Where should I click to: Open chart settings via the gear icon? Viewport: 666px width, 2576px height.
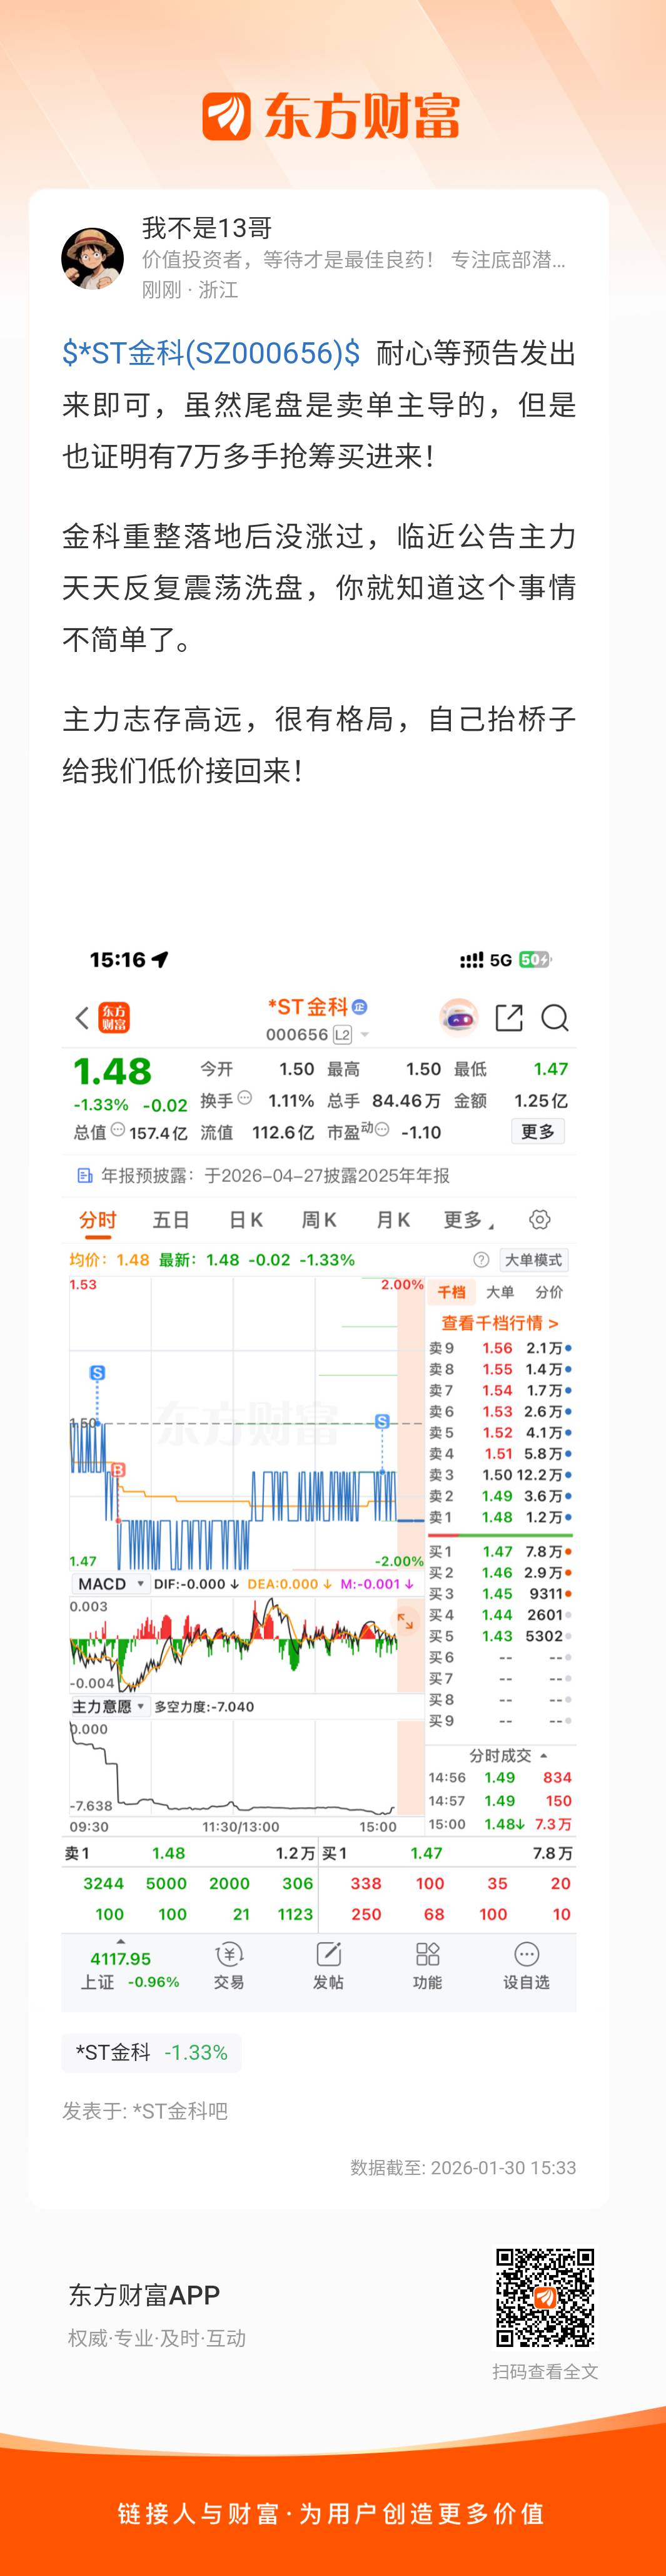coord(540,1219)
